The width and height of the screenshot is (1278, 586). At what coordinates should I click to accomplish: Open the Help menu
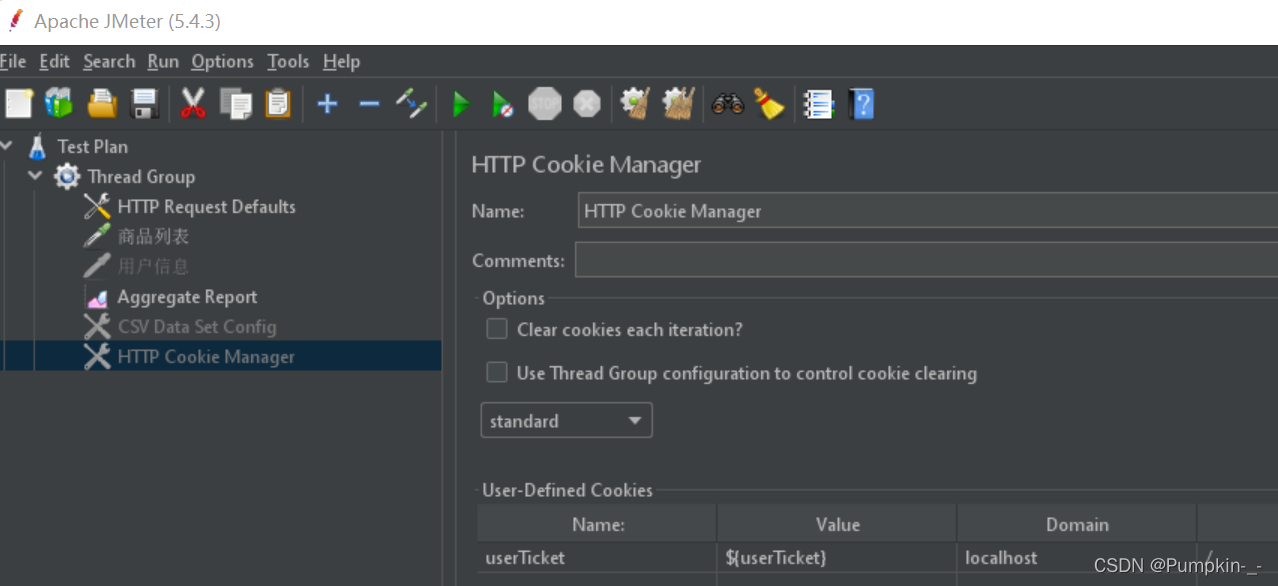(x=341, y=61)
